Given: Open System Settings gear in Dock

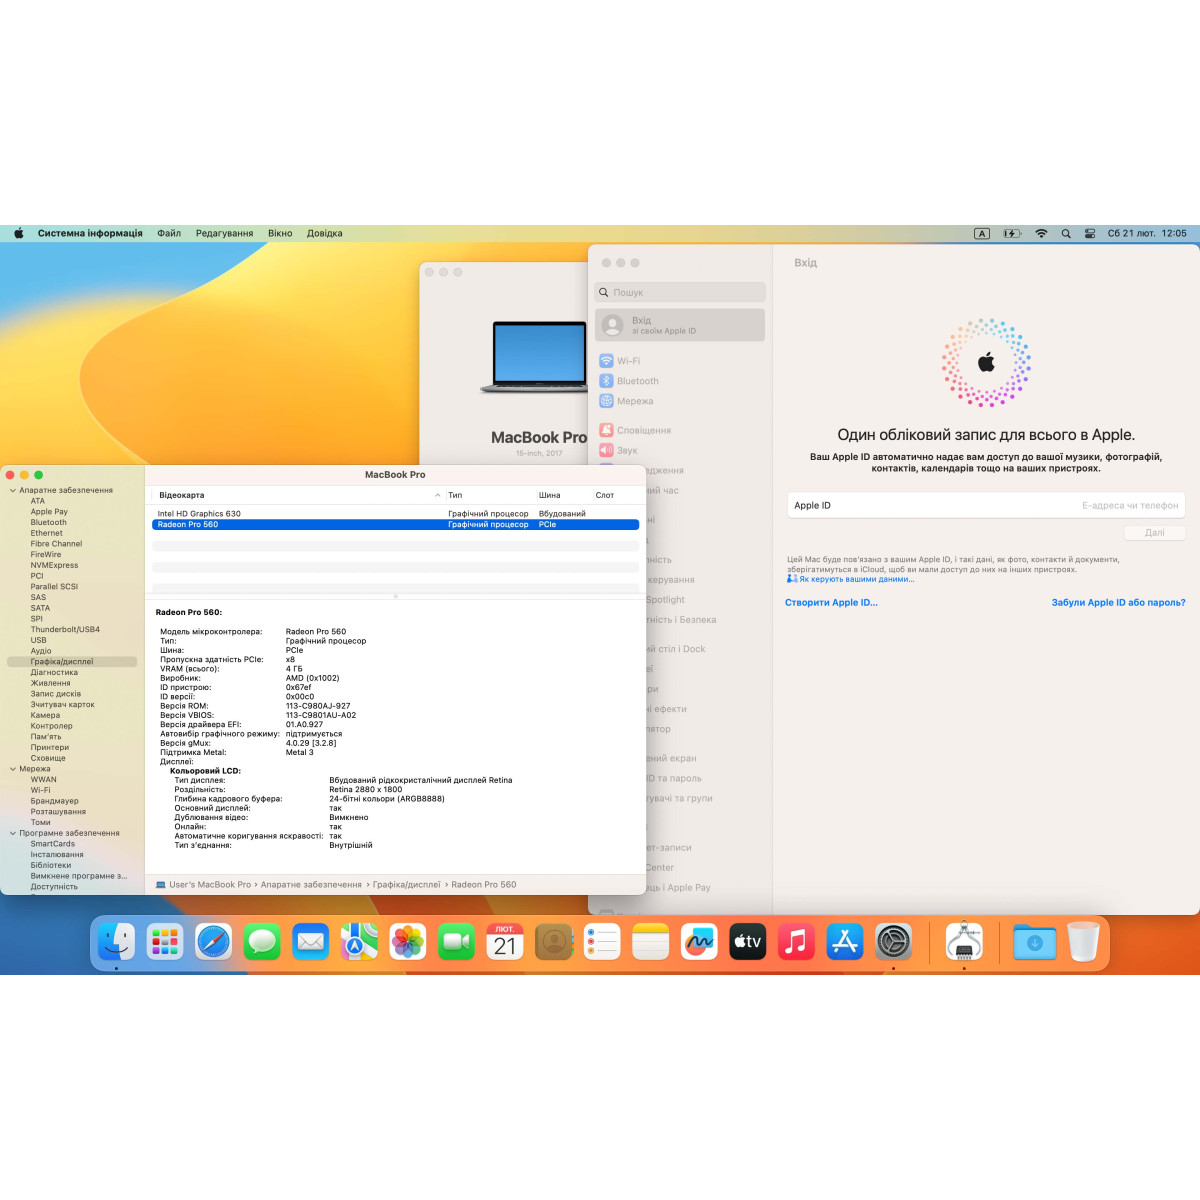Looking at the screenshot, I should pos(893,941).
